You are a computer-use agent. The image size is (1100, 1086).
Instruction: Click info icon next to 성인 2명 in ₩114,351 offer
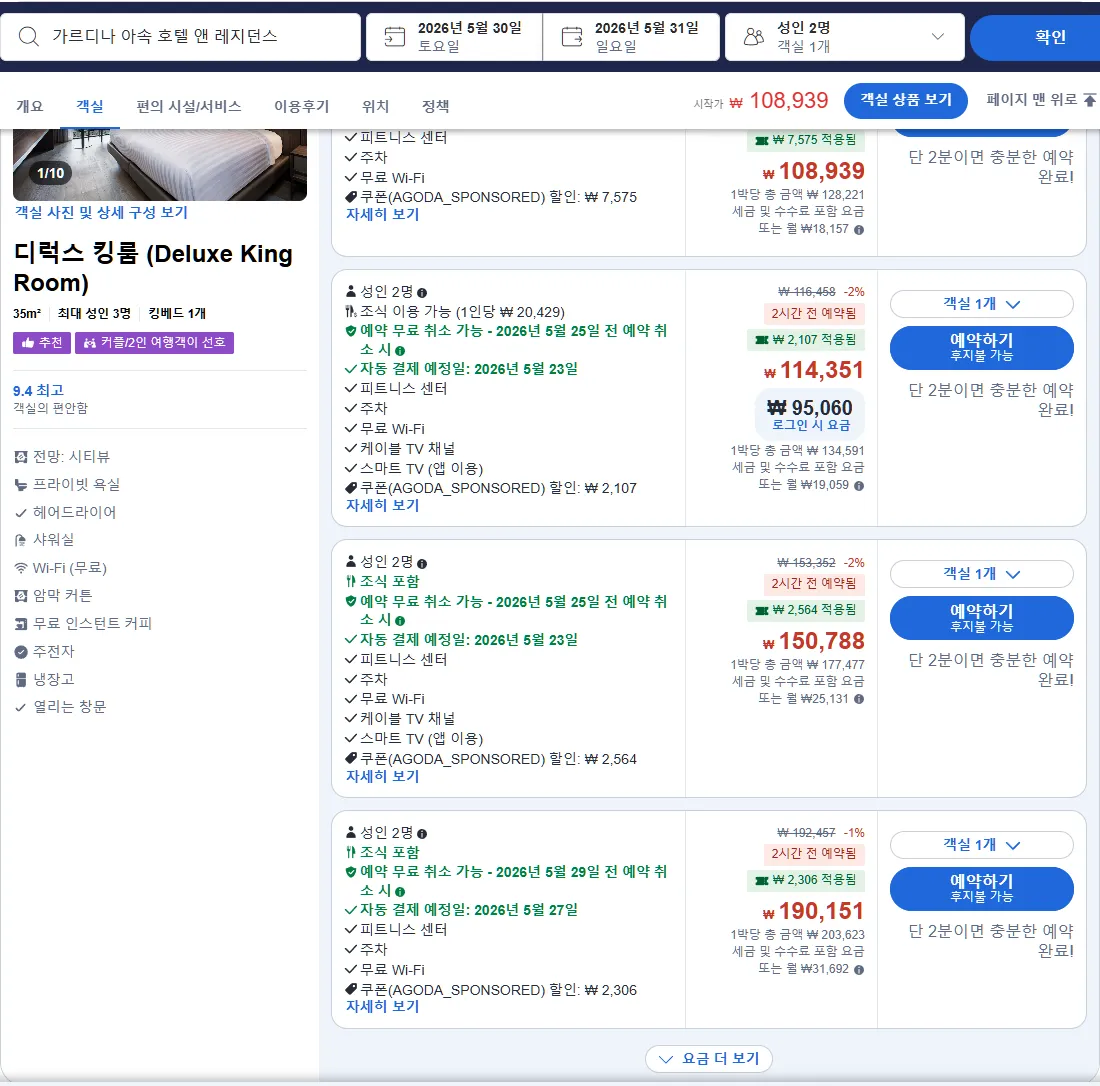click(422, 293)
